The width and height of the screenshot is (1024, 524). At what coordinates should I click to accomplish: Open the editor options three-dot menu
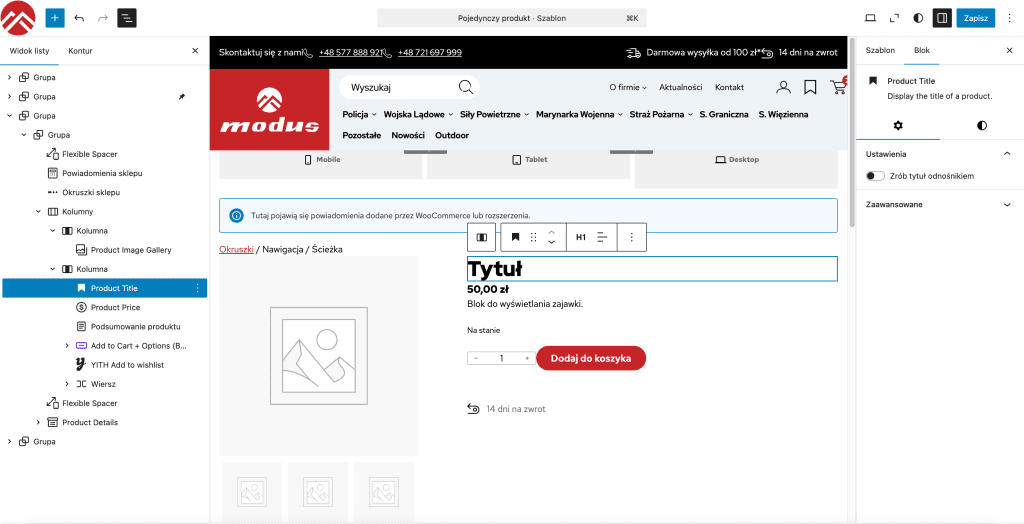[x=1011, y=18]
